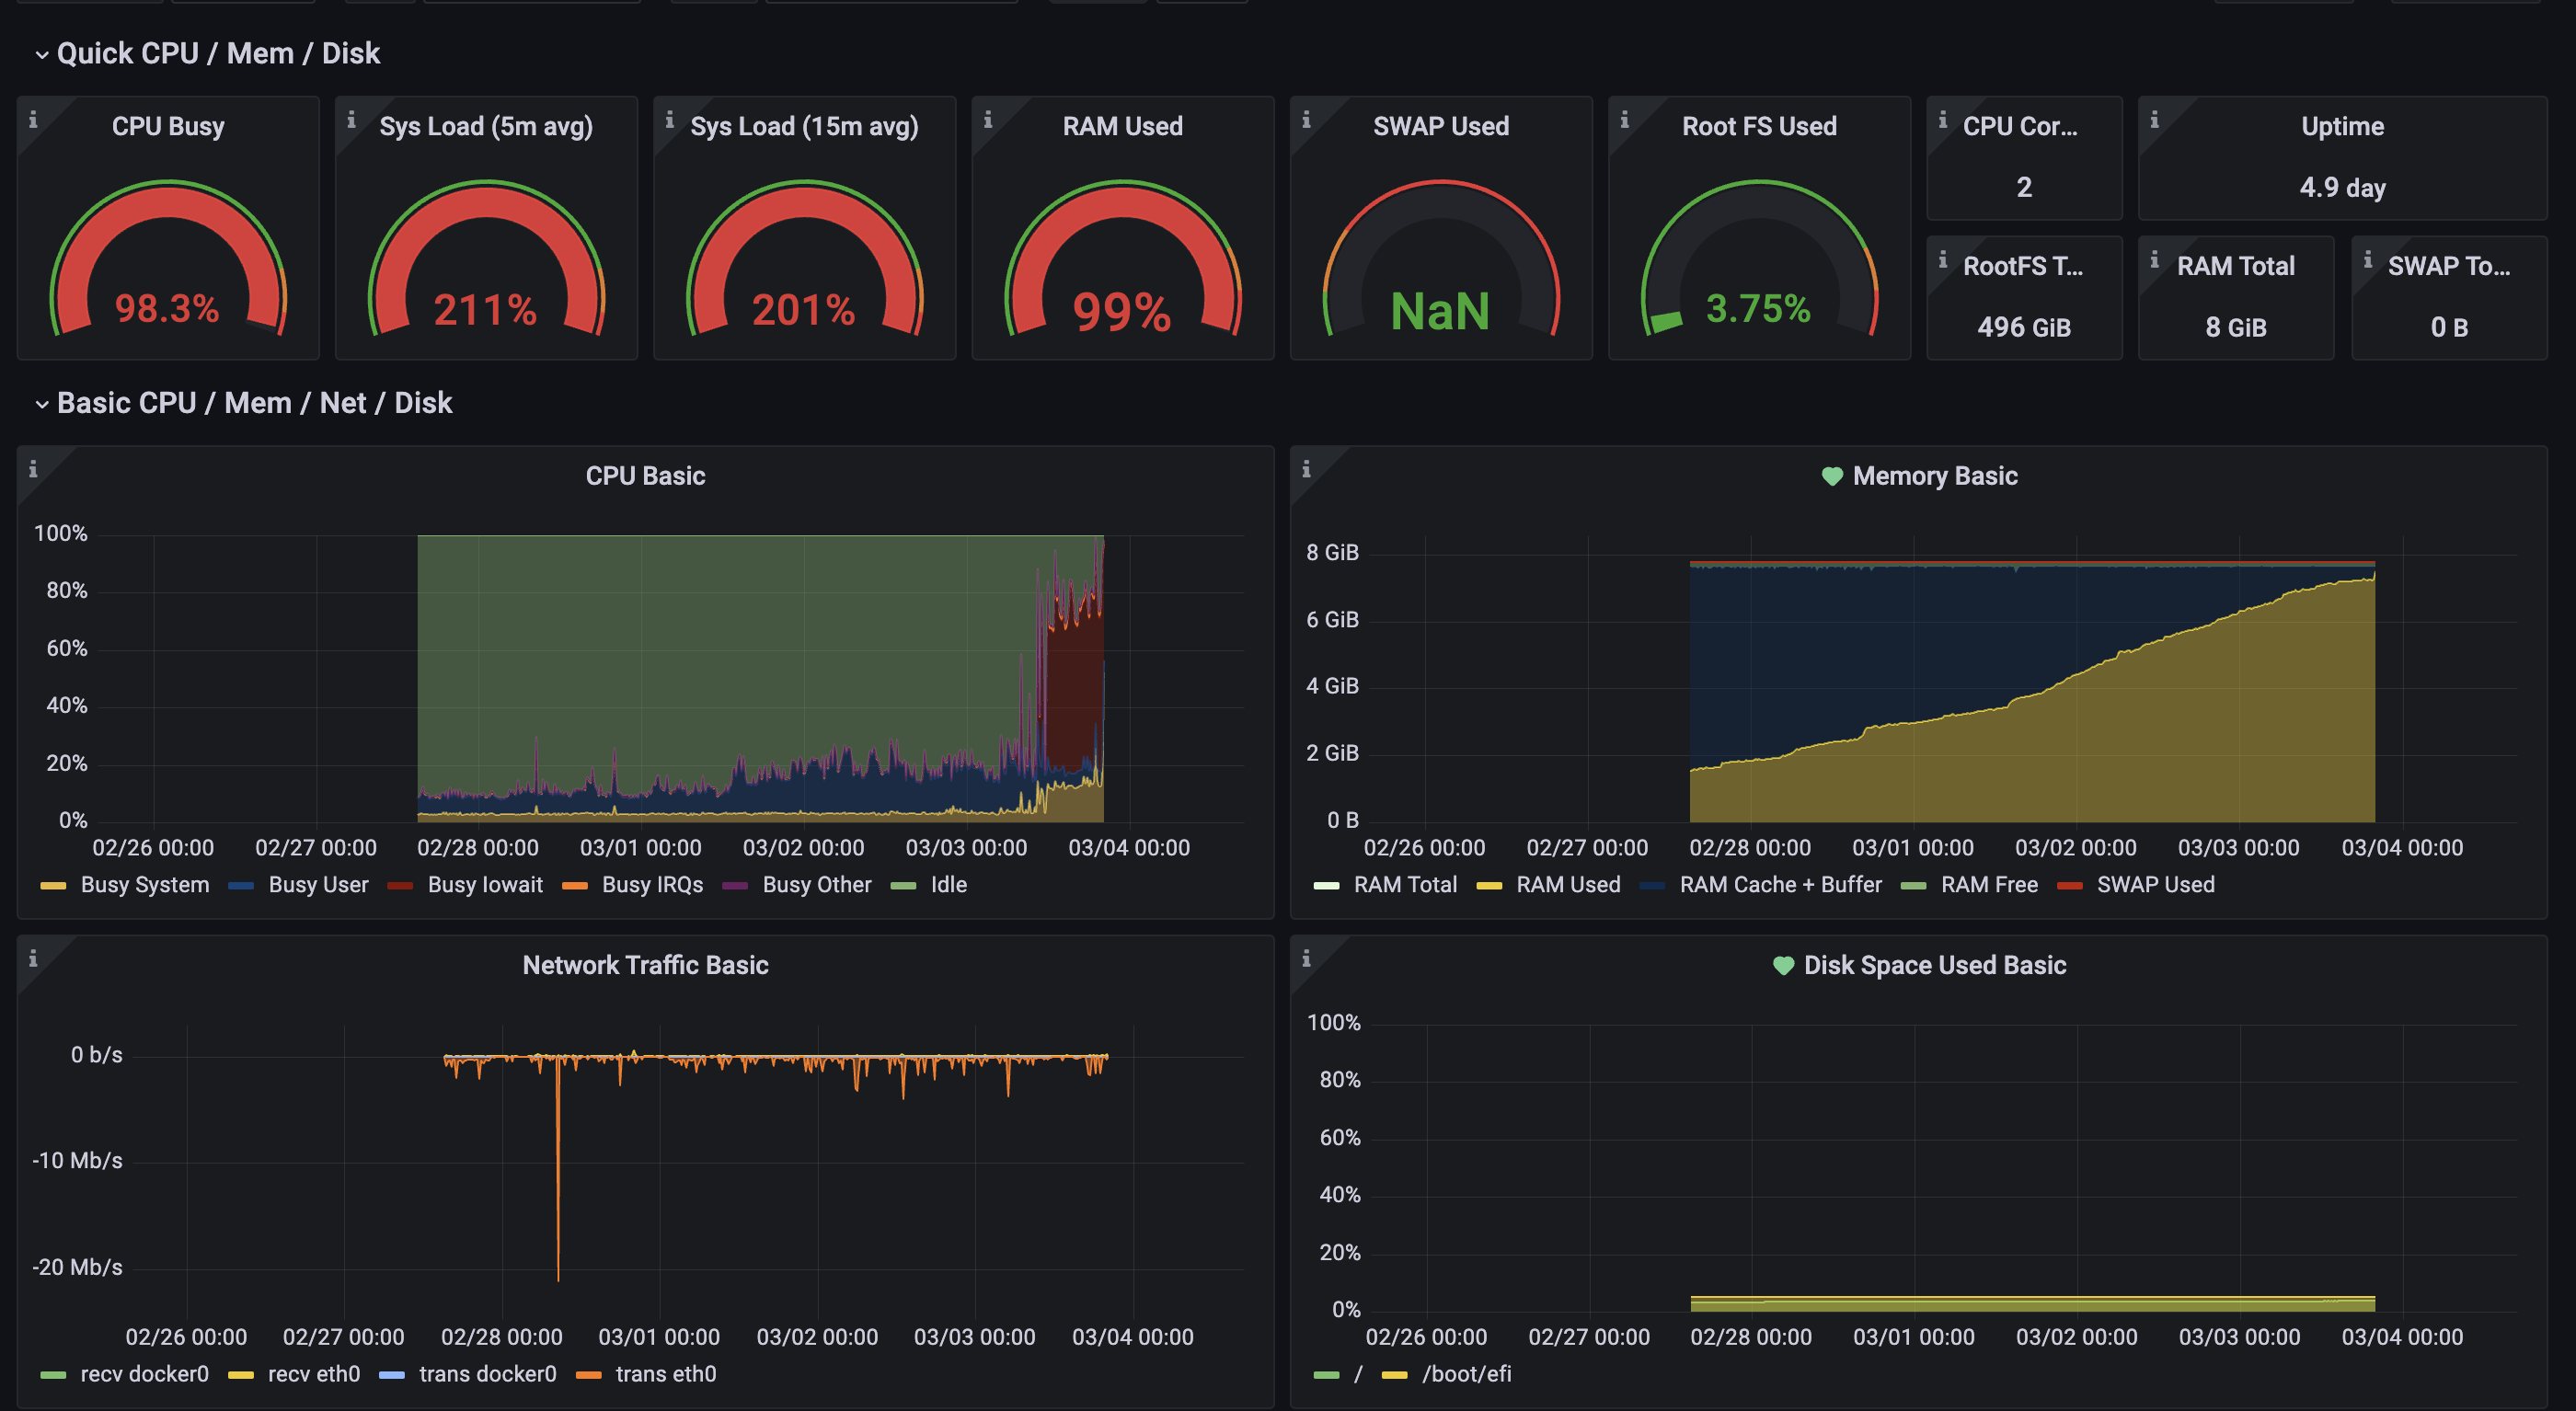The width and height of the screenshot is (2576, 1411).
Task: Open the CPU Basic panel title menu
Action: point(645,476)
